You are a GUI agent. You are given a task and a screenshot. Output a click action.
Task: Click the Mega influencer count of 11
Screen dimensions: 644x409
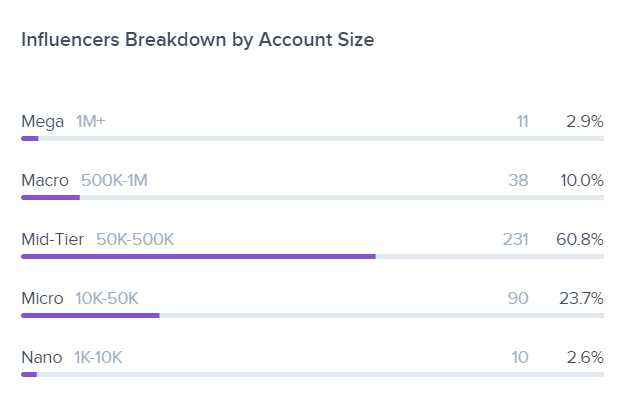(522, 122)
